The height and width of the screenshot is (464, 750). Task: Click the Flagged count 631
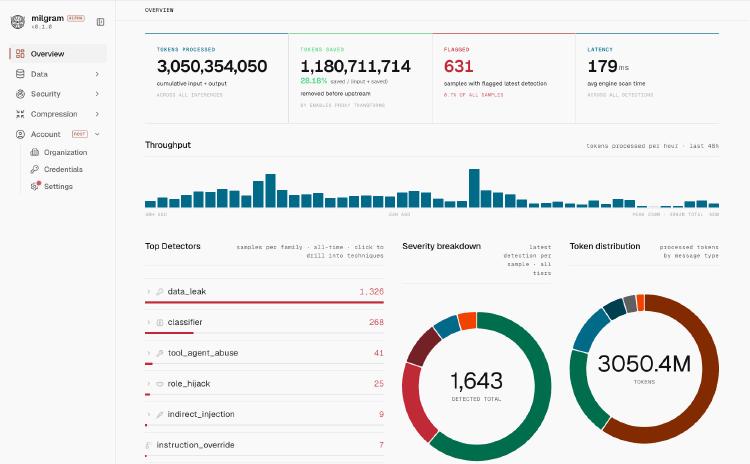point(458,66)
